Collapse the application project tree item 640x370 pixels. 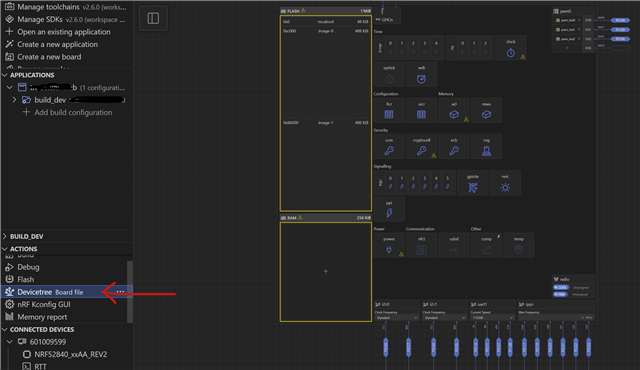[10, 88]
